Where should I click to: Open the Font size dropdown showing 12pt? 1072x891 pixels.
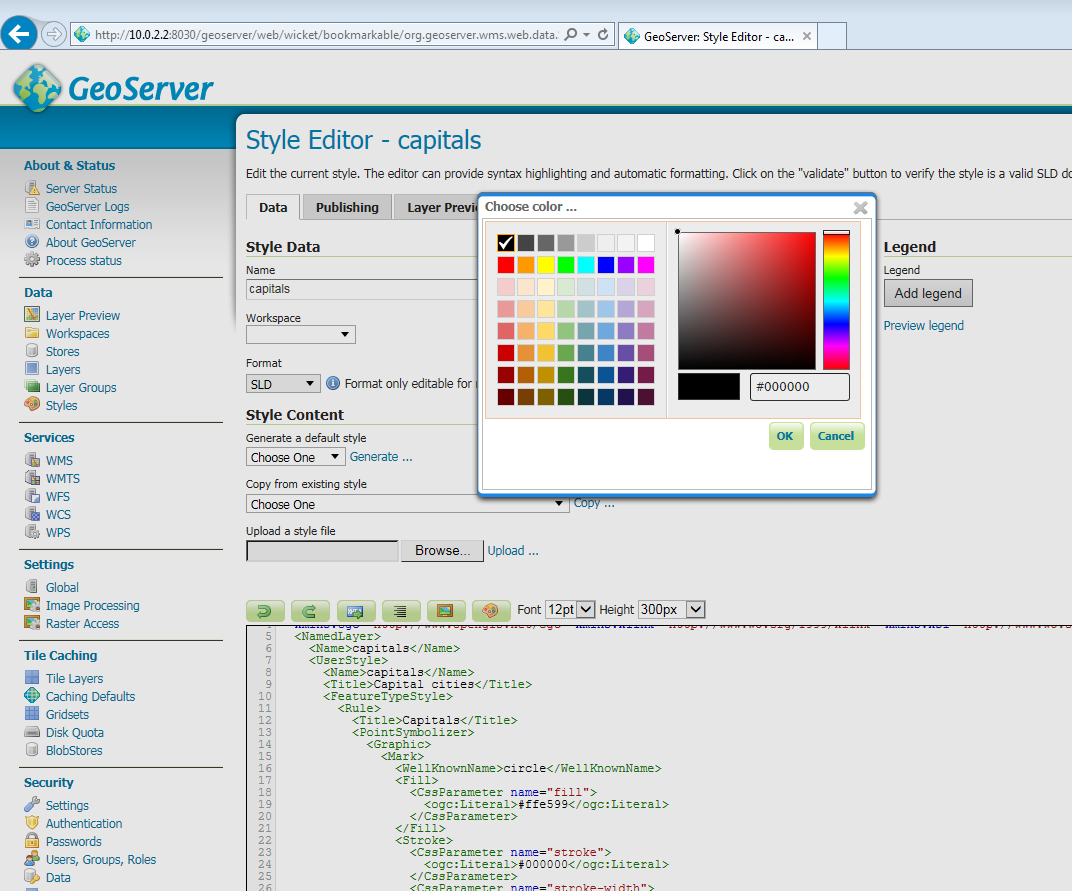570,609
